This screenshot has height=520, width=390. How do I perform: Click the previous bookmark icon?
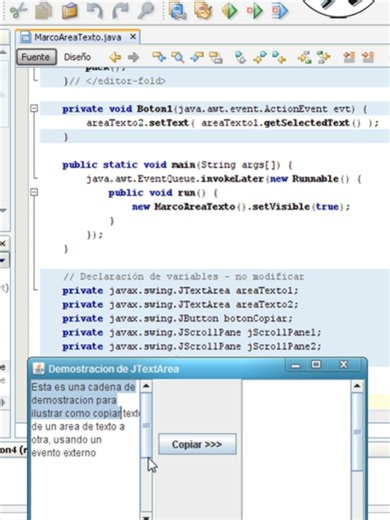click(x=260, y=57)
